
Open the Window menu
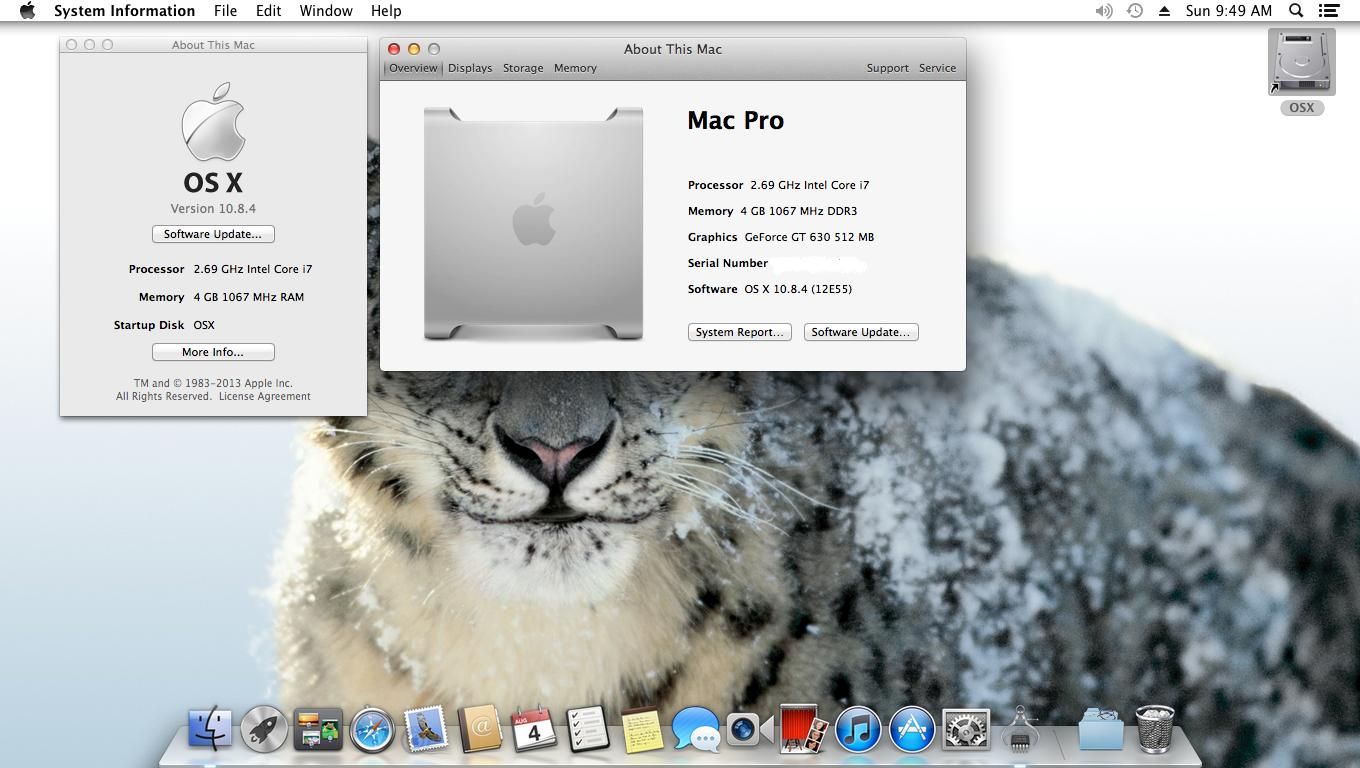click(x=326, y=11)
